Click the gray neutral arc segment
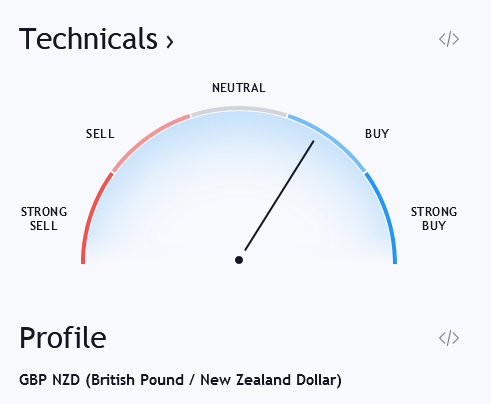 coord(239,109)
